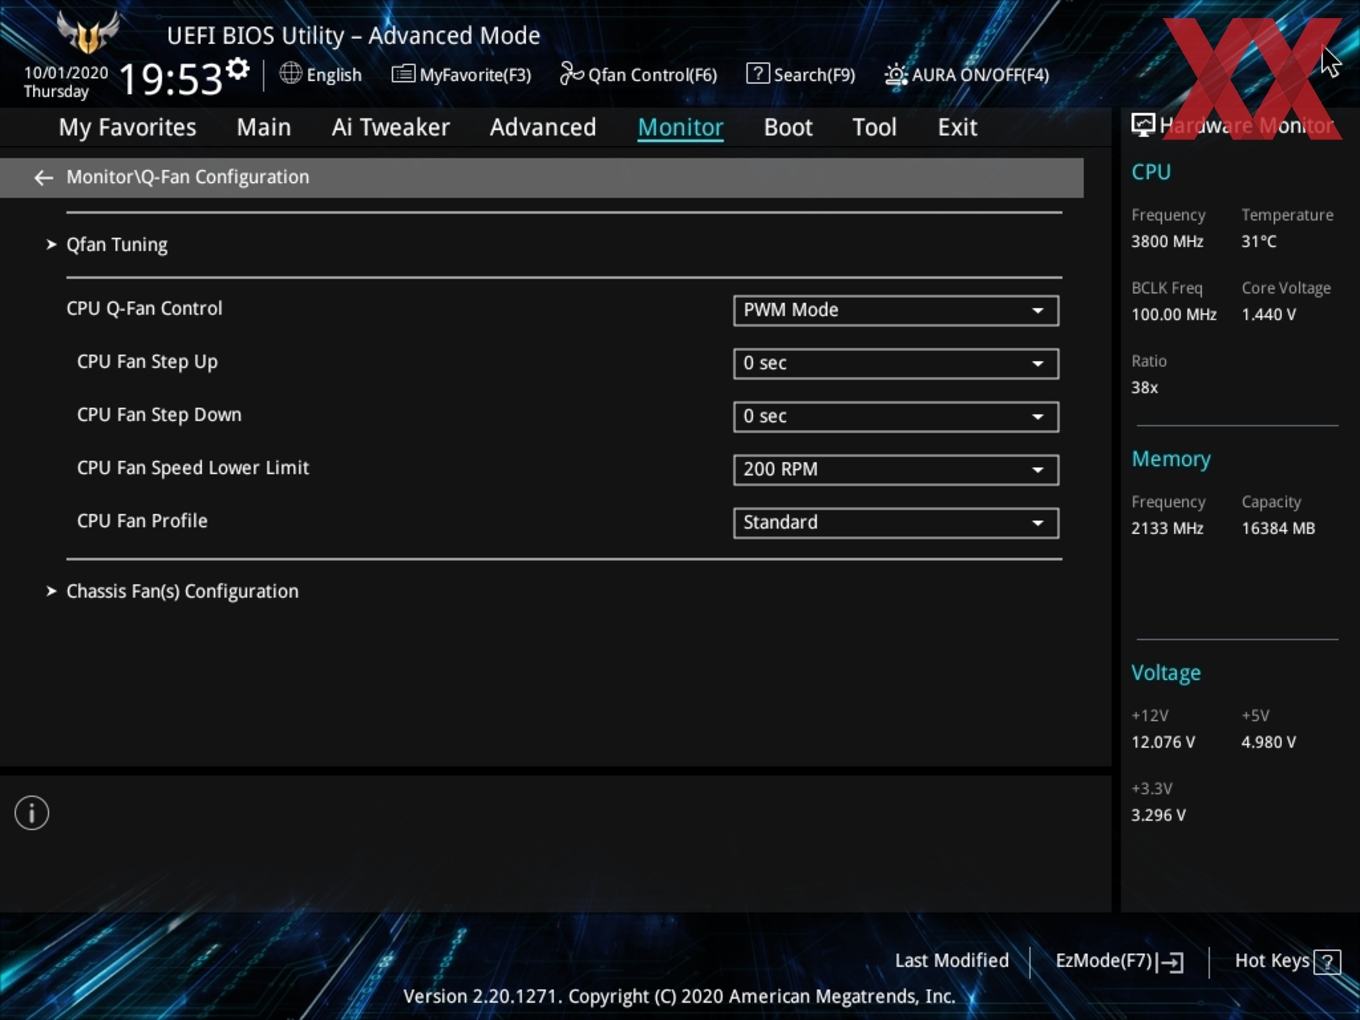Click the Voltage section heading

(1166, 673)
